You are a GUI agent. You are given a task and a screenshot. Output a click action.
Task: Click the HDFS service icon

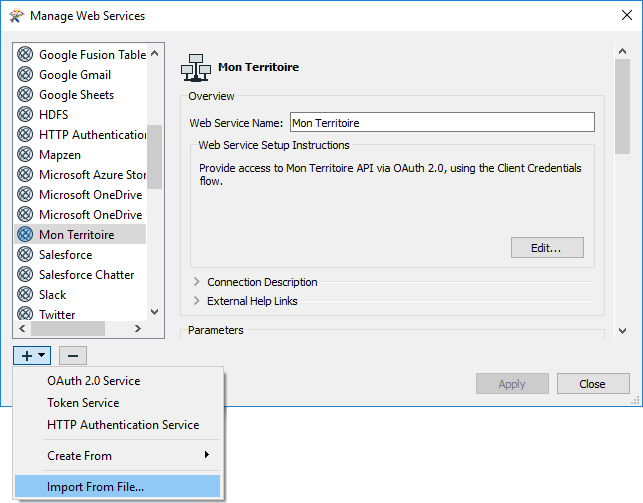pos(25,115)
